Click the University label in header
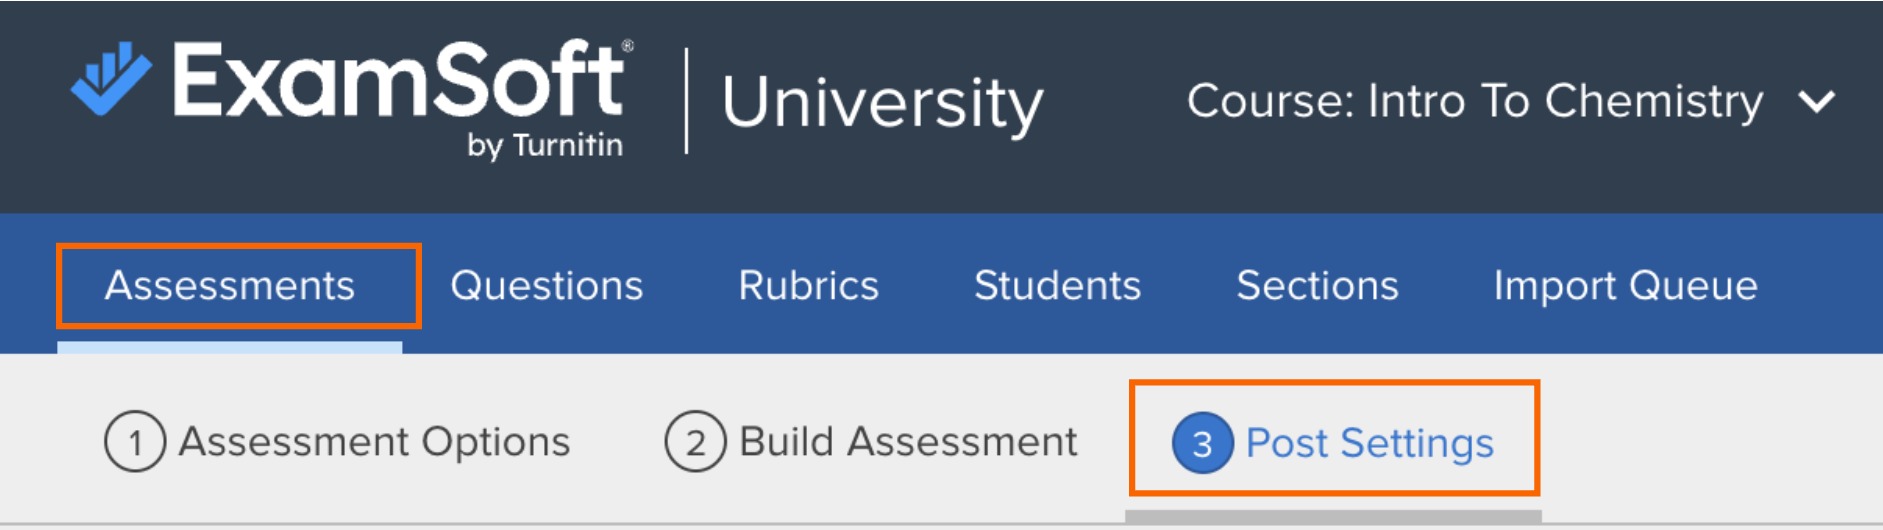1883x530 pixels. 882,103
